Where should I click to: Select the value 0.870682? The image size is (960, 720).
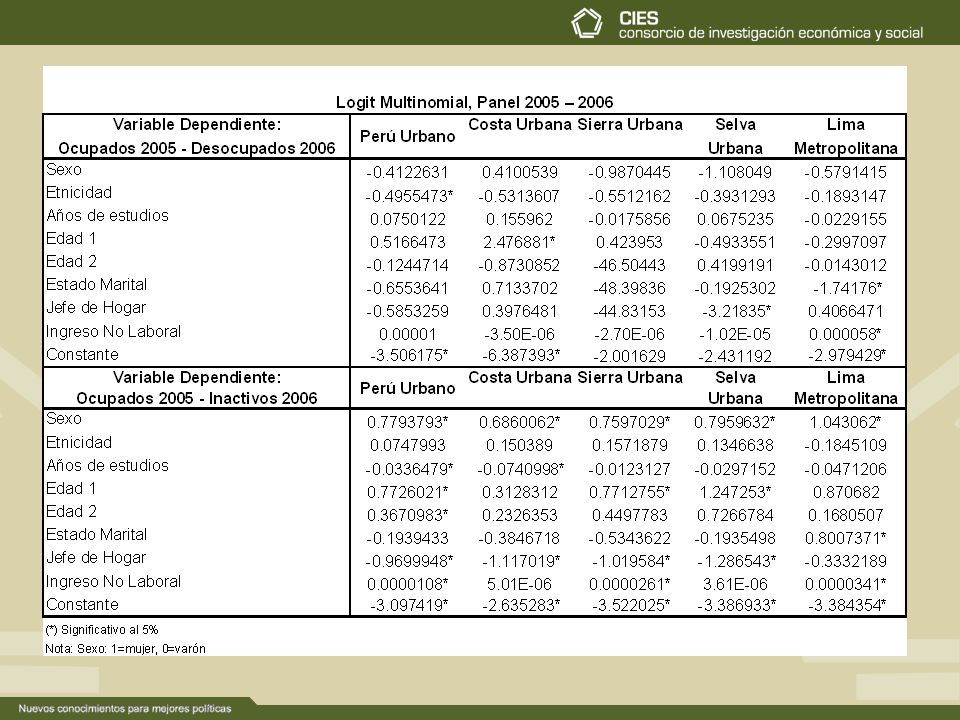tap(846, 492)
